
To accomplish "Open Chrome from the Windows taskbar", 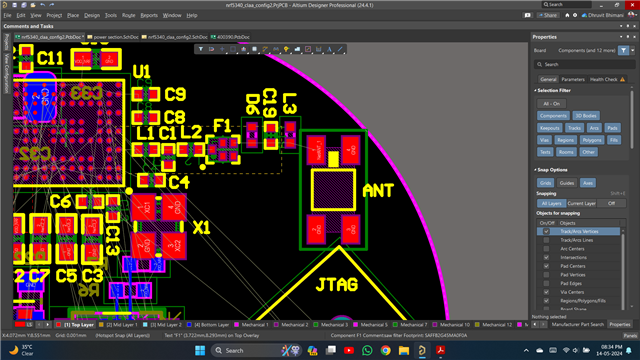I will coord(385,350).
